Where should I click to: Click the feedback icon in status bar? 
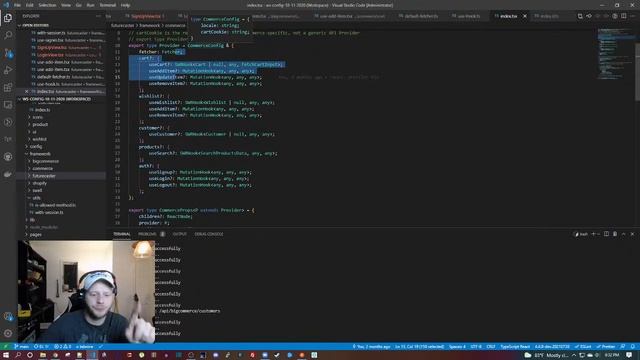pyautogui.click(x=623, y=347)
